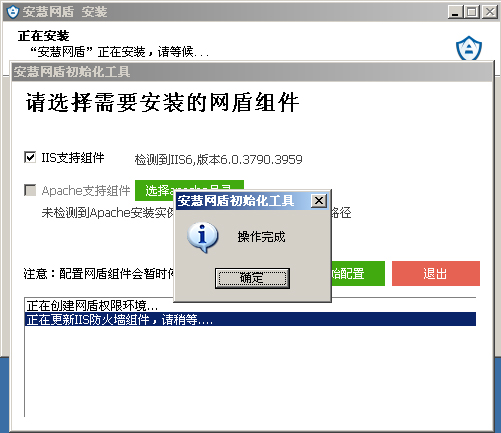Click the blue information icon in the dialog
Screen dimensions: 501x433
203,237
